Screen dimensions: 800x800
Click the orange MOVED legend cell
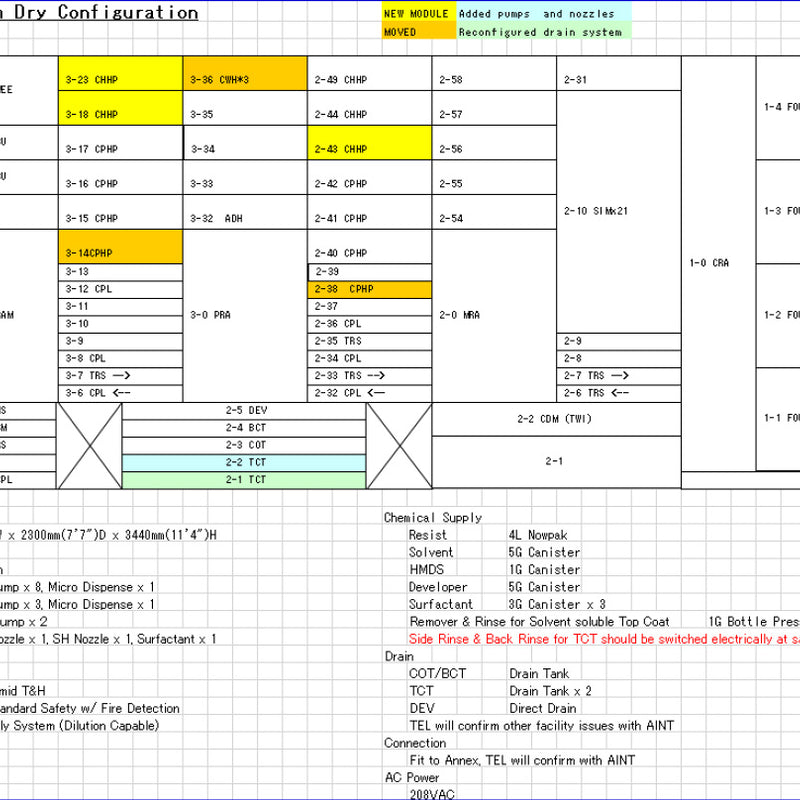click(x=418, y=32)
